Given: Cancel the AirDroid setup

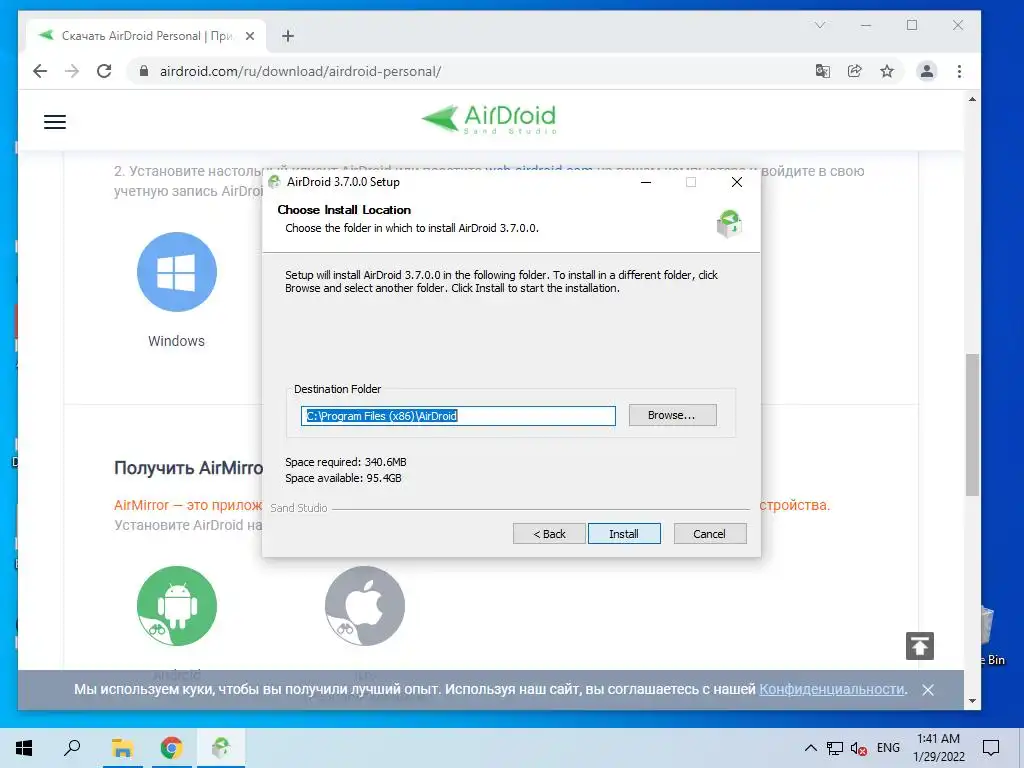Looking at the screenshot, I should (x=709, y=534).
